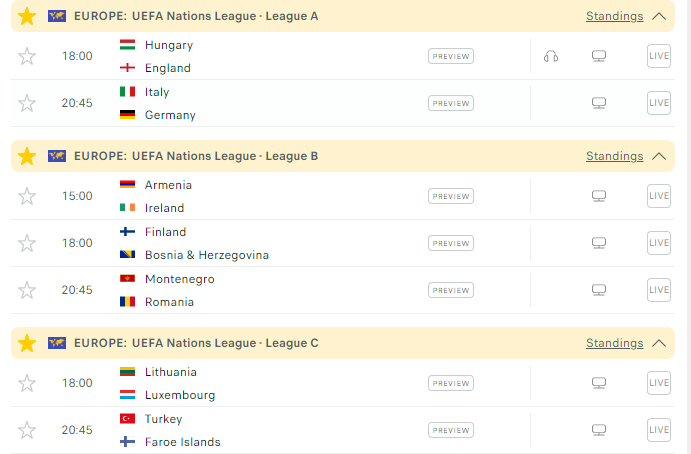Favorite the Hungary vs England match star
Viewport: 691px width, 454px height.
point(27,56)
